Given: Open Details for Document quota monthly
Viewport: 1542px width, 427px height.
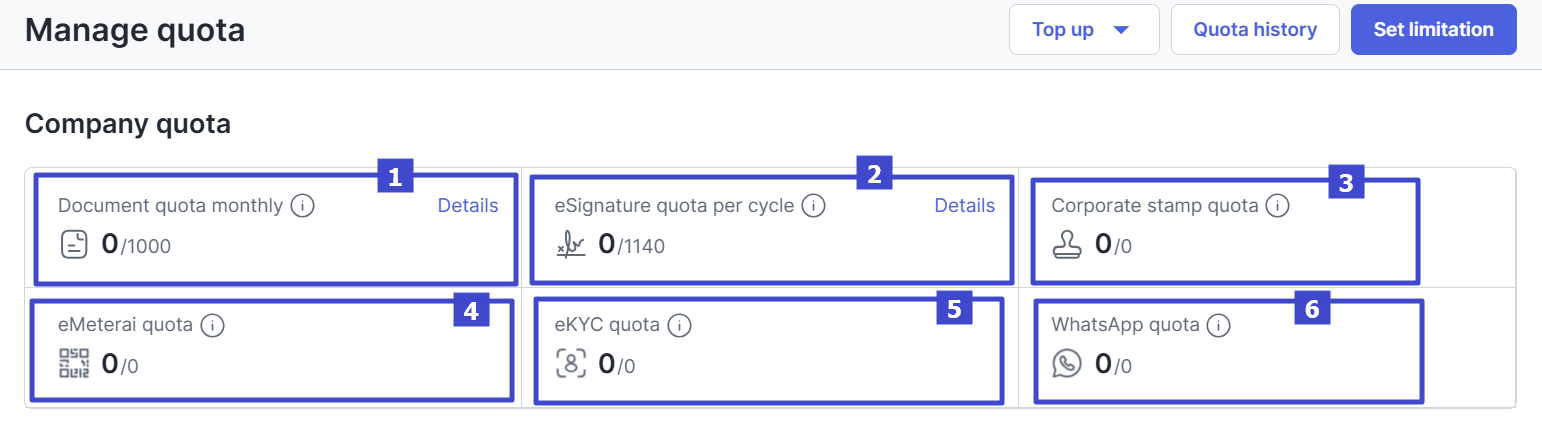Looking at the screenshot, I should pos(468,205).
